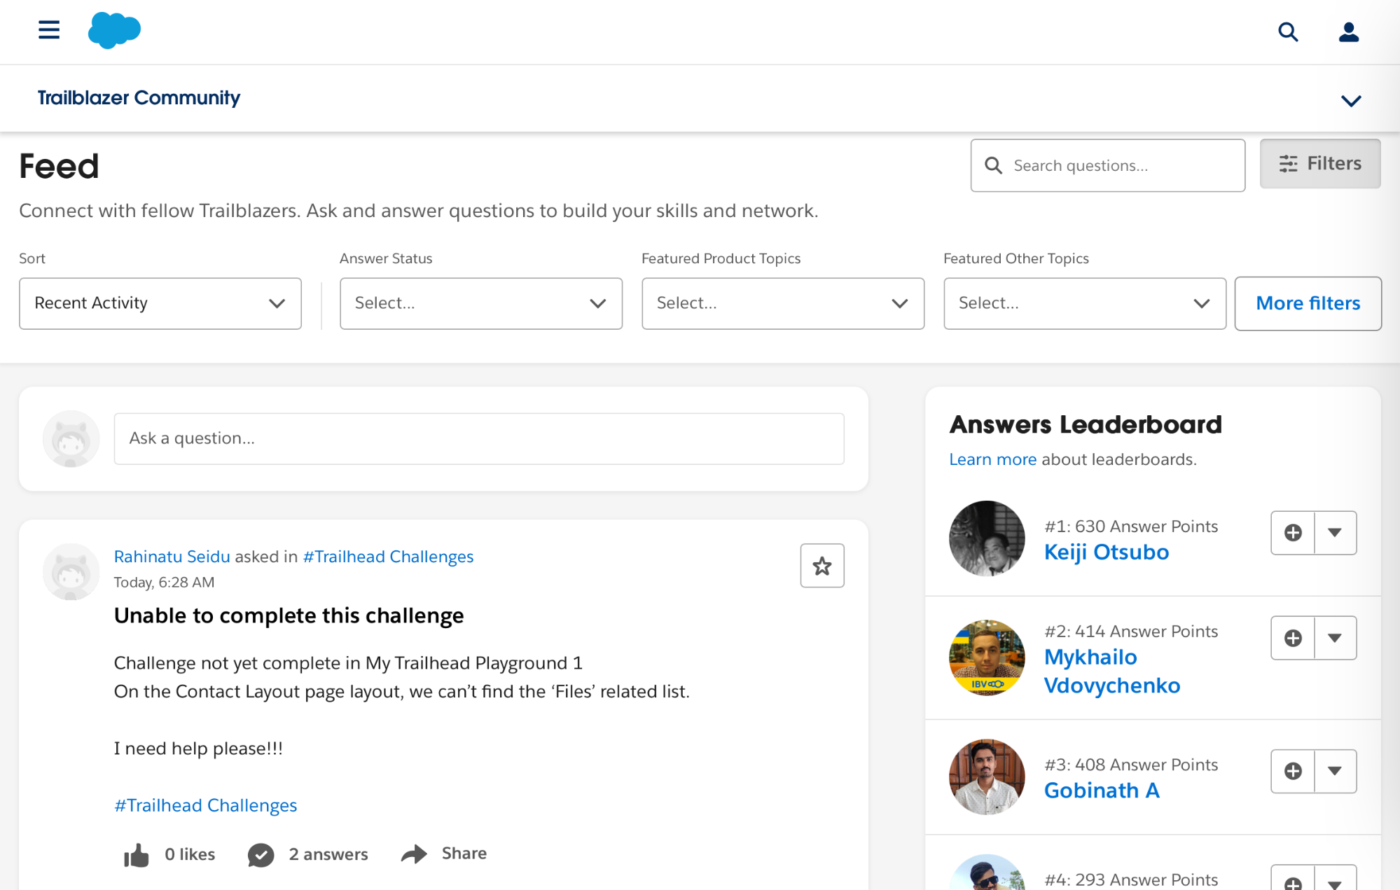Open the Recent Activity sort dropdown

coord(160,303)
